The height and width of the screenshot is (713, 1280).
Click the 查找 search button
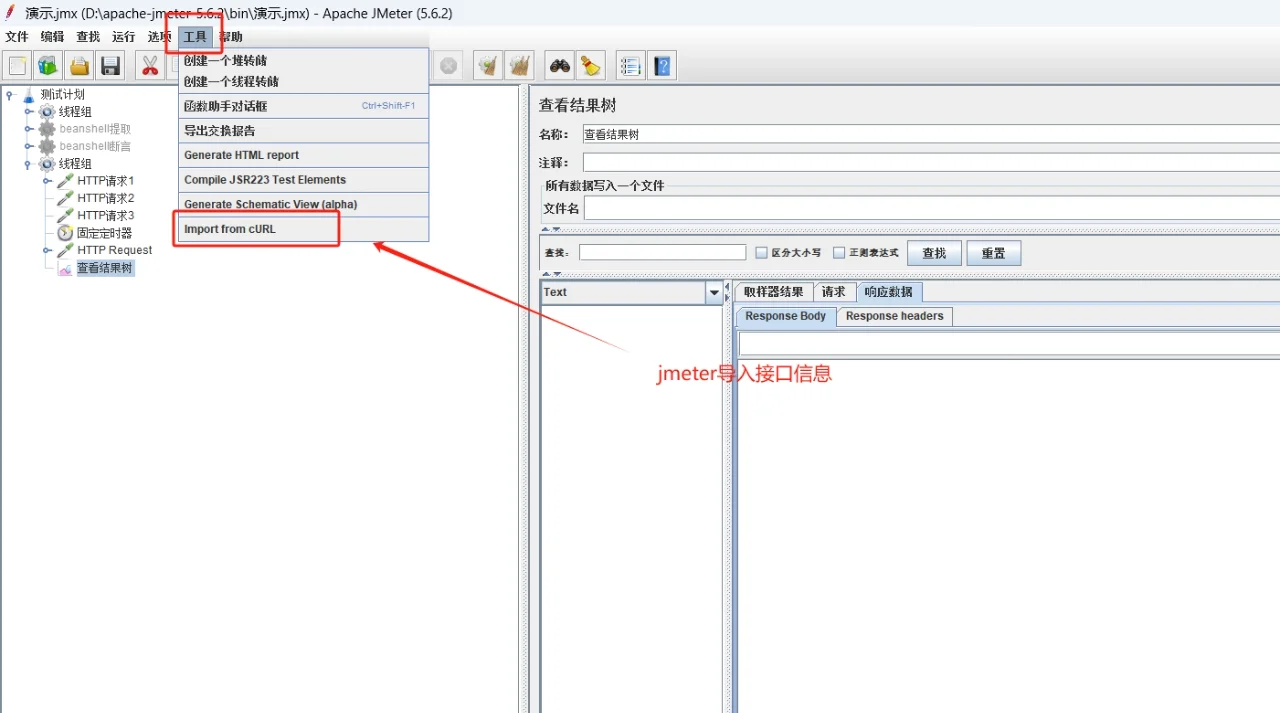click(934, 253)
